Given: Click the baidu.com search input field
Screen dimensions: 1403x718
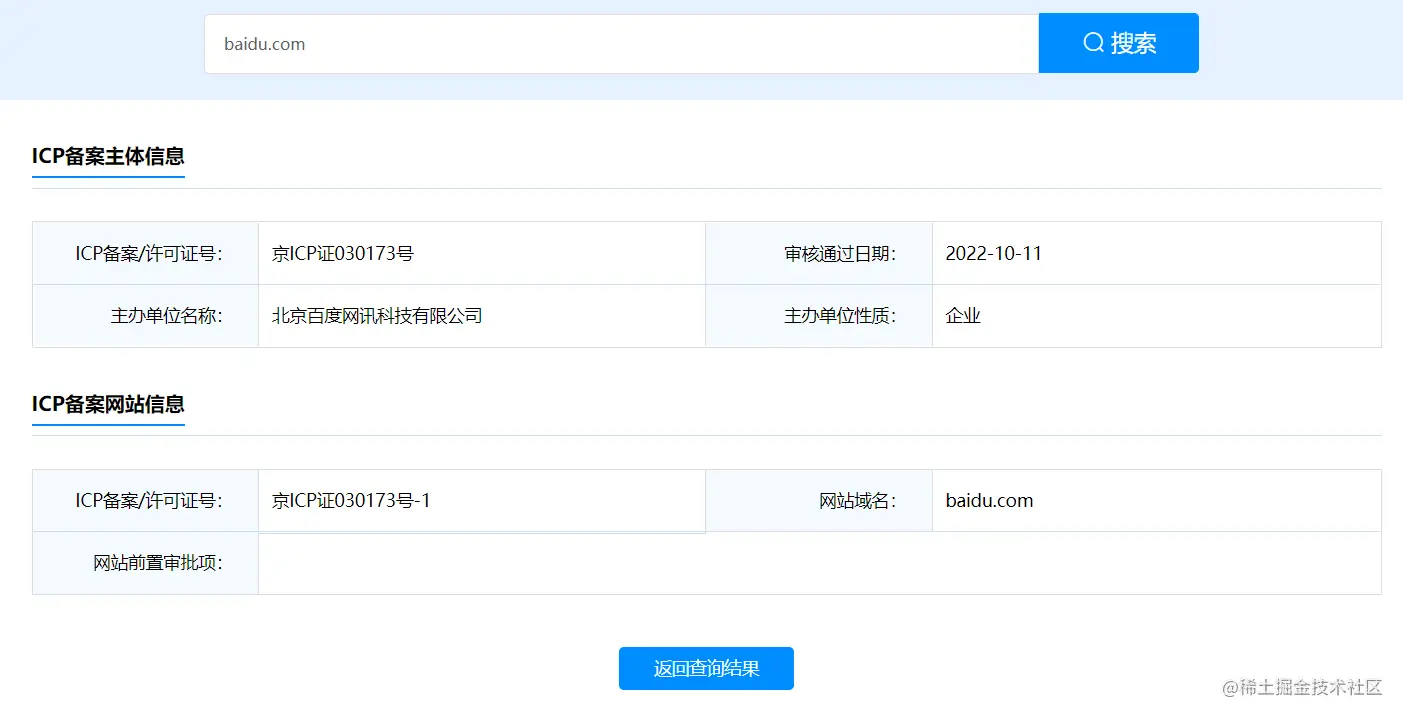Looking at the screenshot, I should point(621,44).
